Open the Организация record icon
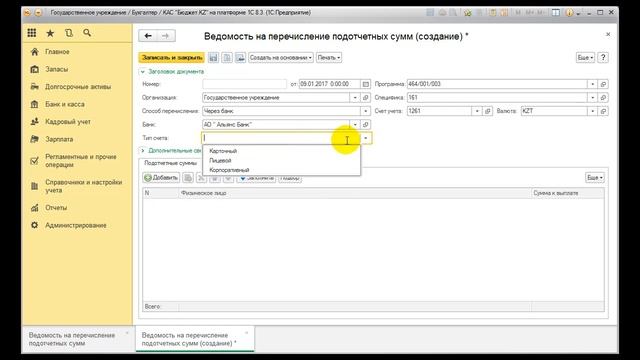This screenshot has height=360, width=640. coord(366,98)
